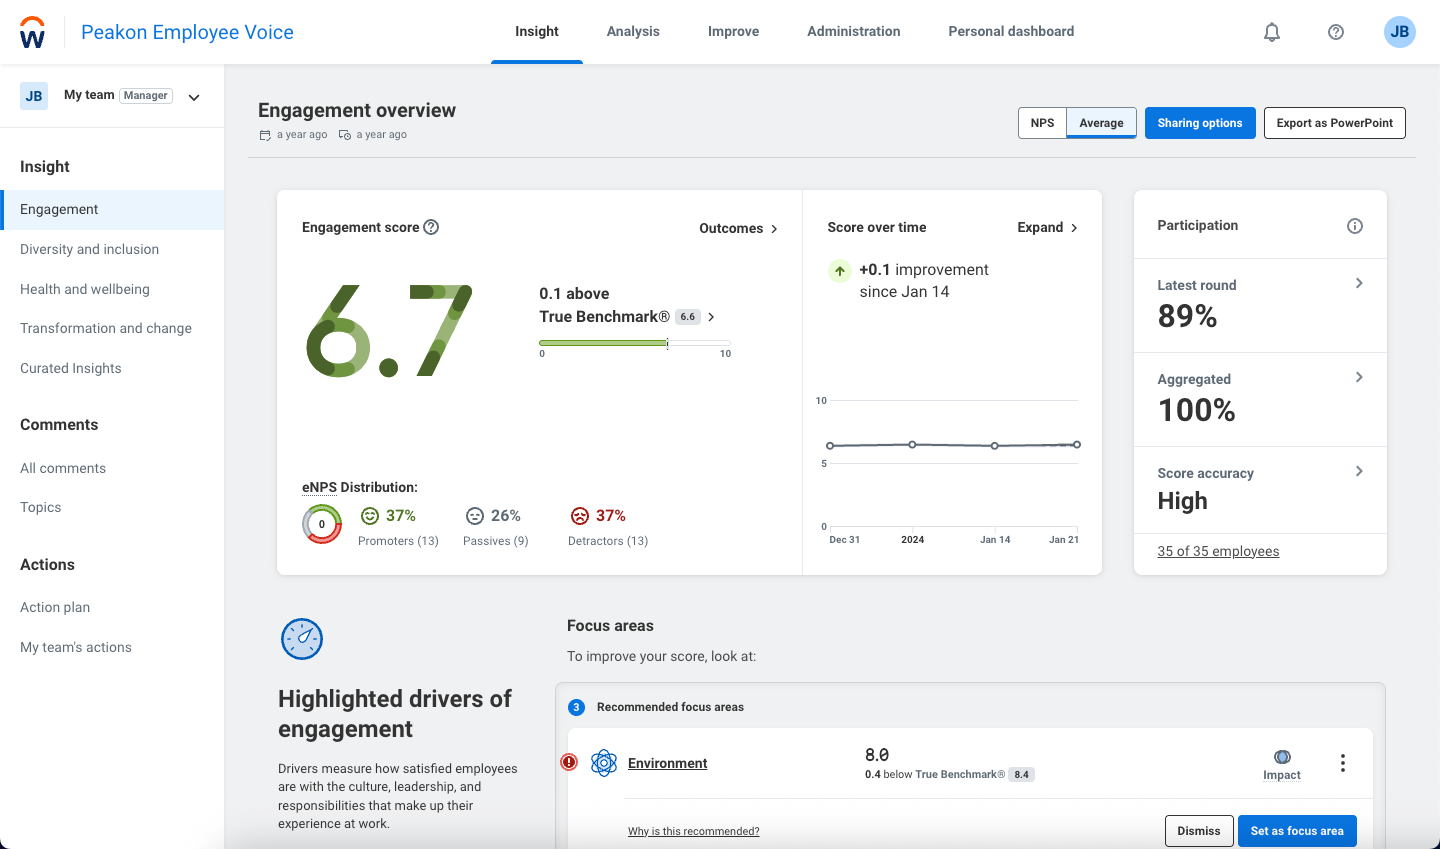The height and width of the screenshot is (849, 1440).
Task: Open the Administration section
Action: click(853, 31)
